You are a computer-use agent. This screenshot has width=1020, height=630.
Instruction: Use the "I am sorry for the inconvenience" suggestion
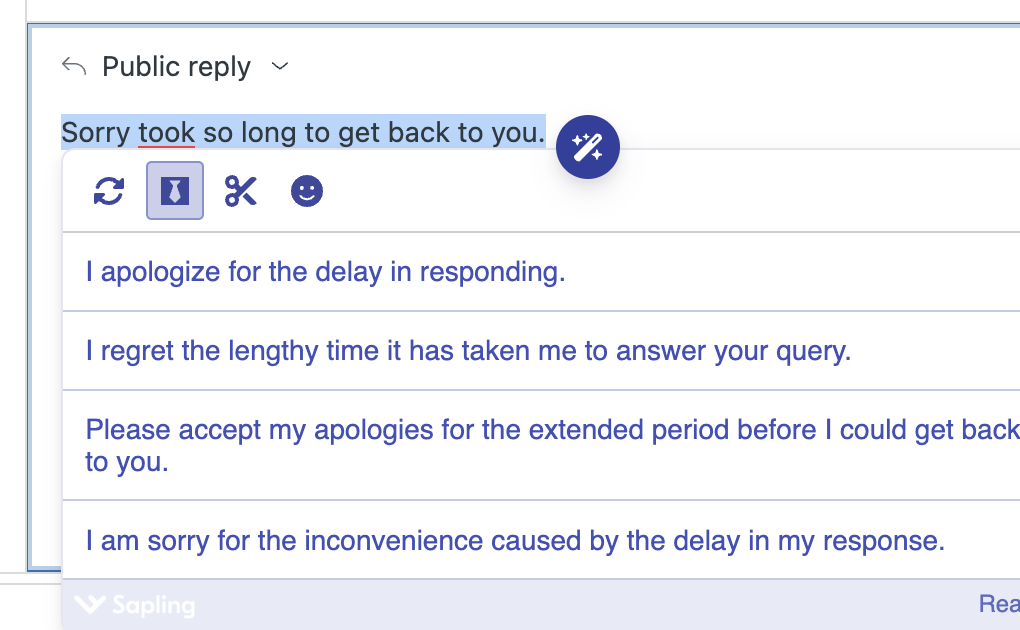coord(515,541)
